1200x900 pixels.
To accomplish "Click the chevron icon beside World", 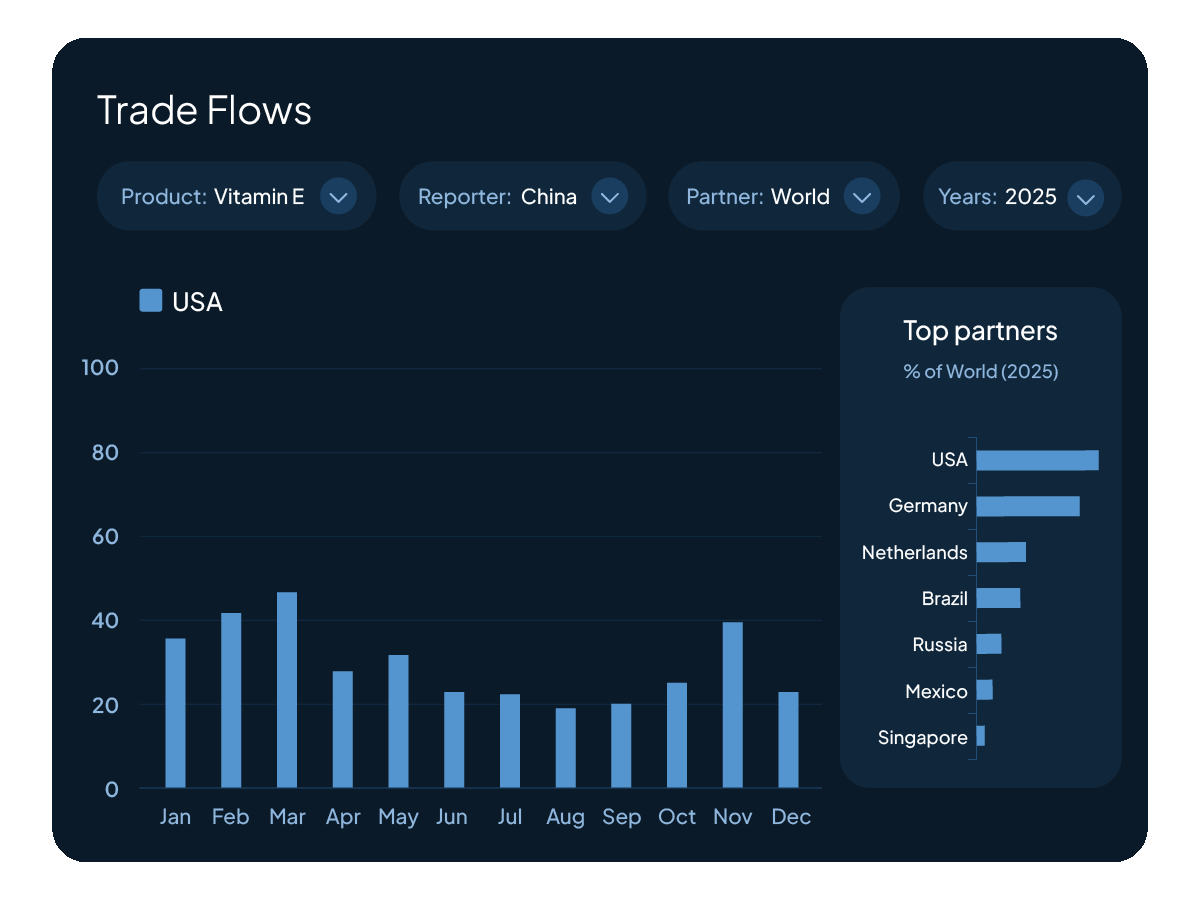I will click(x=862, y=197).
